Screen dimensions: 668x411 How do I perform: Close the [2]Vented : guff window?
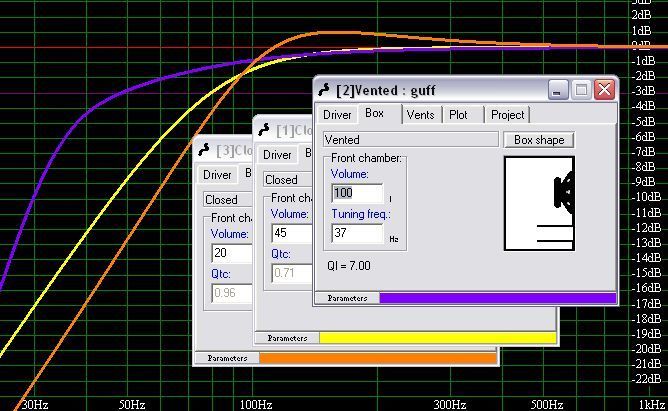click(605, 90)
